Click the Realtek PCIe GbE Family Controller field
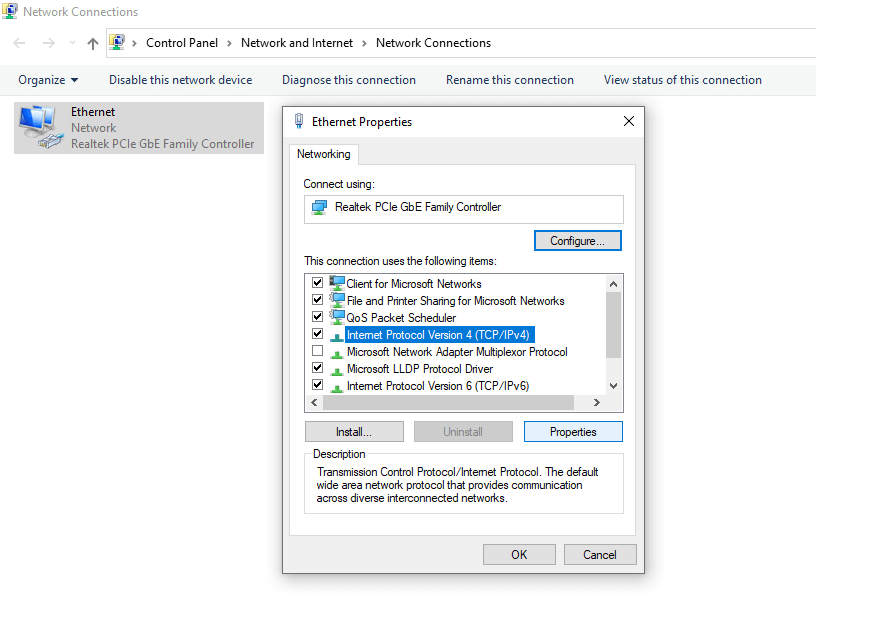The height and width of the screenshot is (624, 873). (464, 209)
